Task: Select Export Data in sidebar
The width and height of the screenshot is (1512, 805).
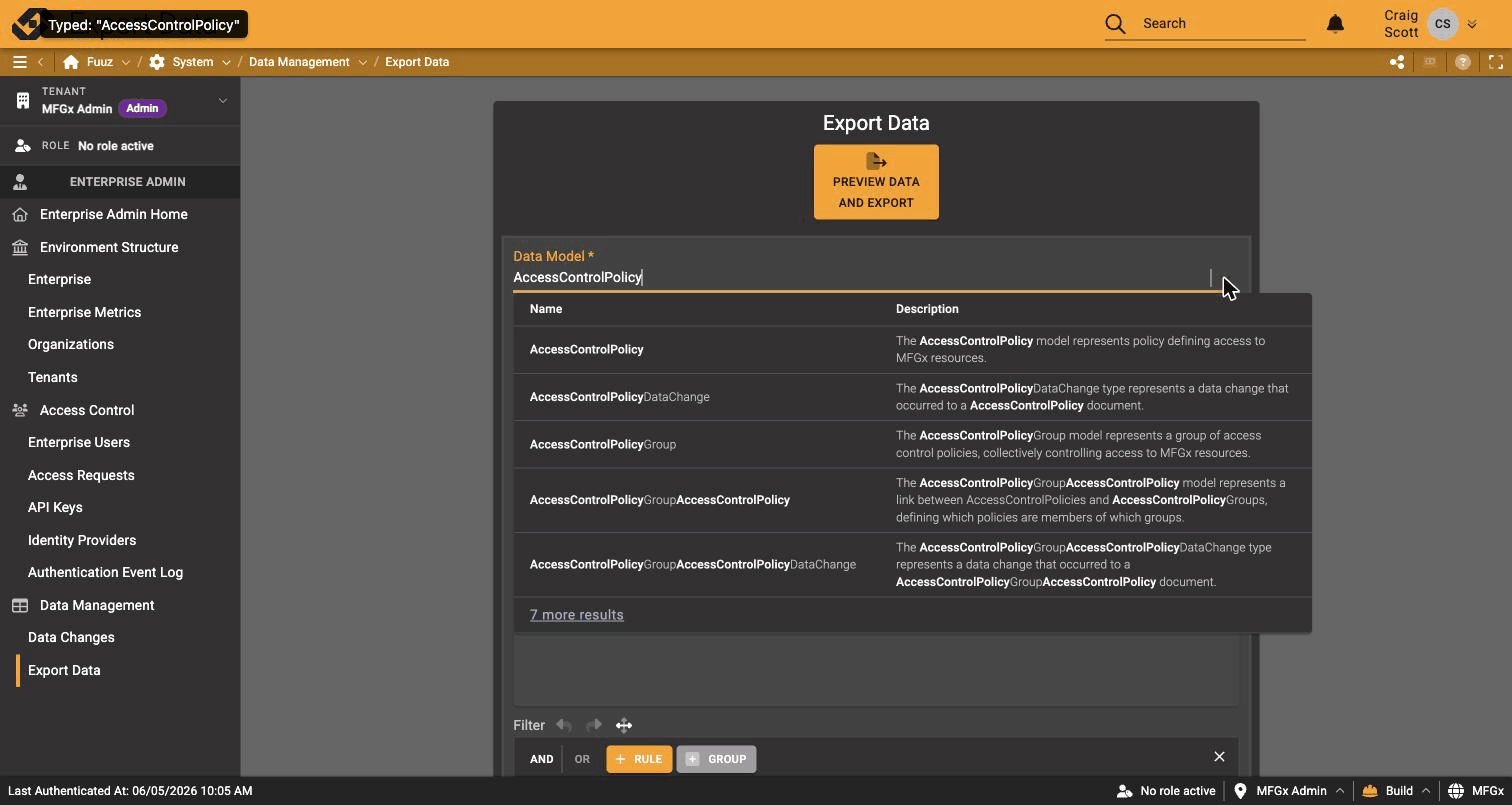Action: [64, 670]
